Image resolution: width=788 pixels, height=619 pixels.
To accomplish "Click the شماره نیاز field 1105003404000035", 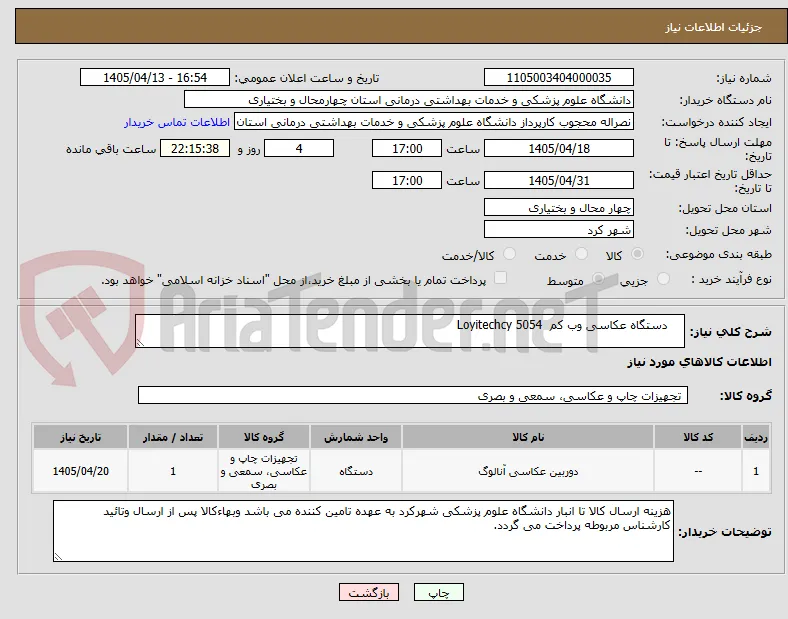I will (558, 77).
